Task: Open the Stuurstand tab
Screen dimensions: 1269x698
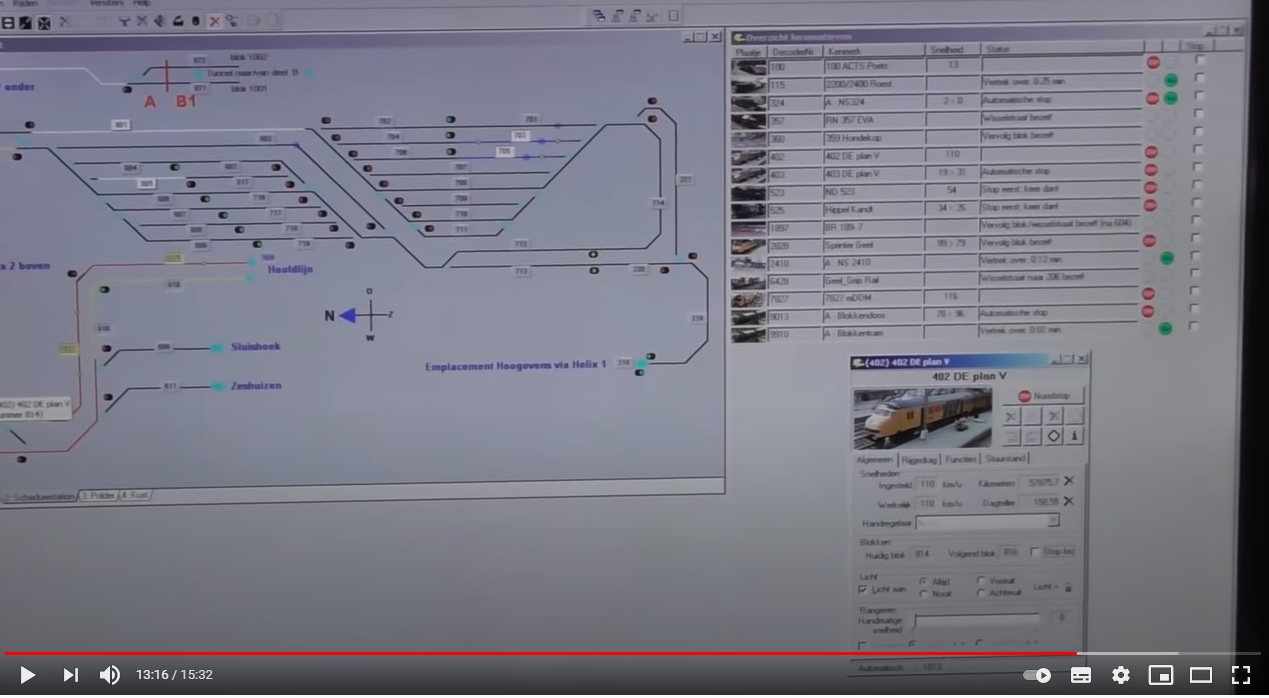Action: (x=1005, y=458)
